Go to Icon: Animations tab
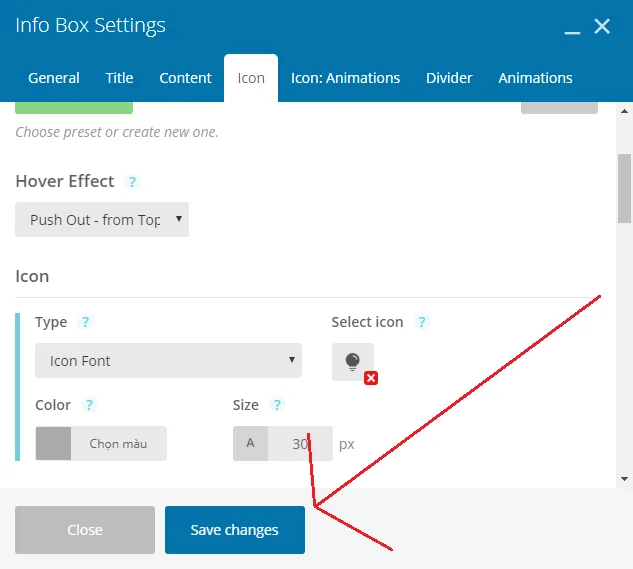633x569 pixels. pyautogui.click(x=346, y=78)
